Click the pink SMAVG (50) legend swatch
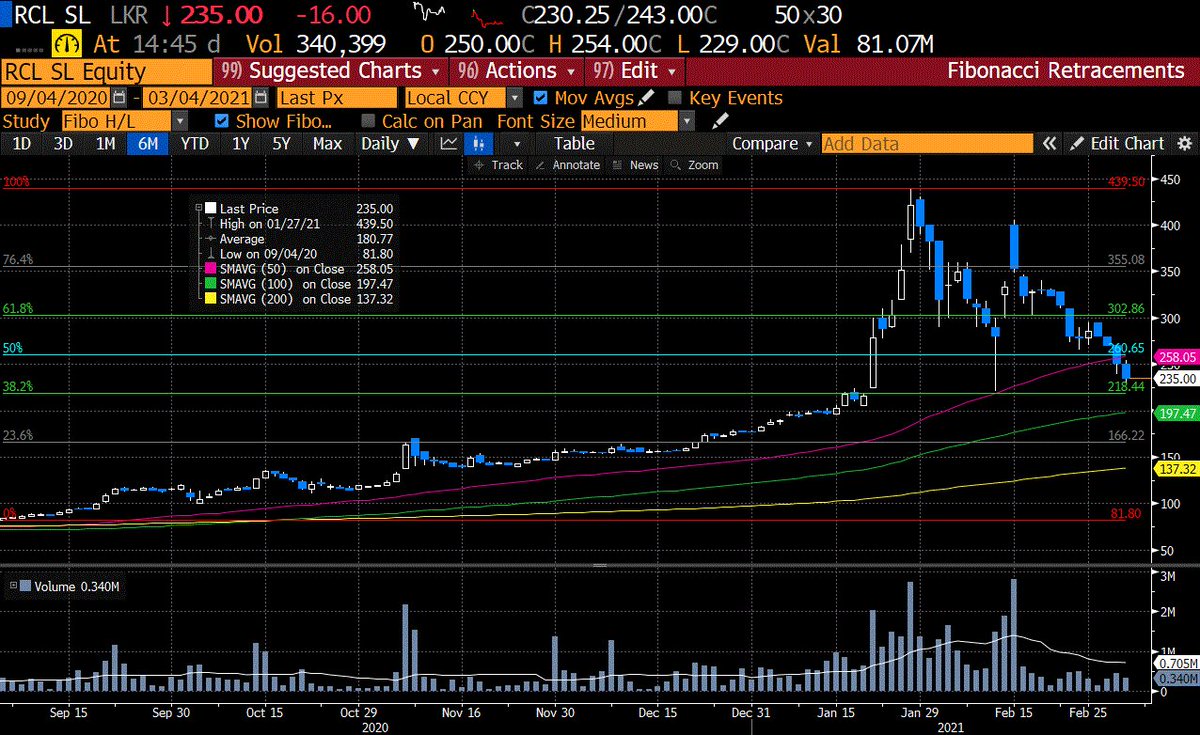Viewport: 1200px width, 735px height. (x=211, y=269)
